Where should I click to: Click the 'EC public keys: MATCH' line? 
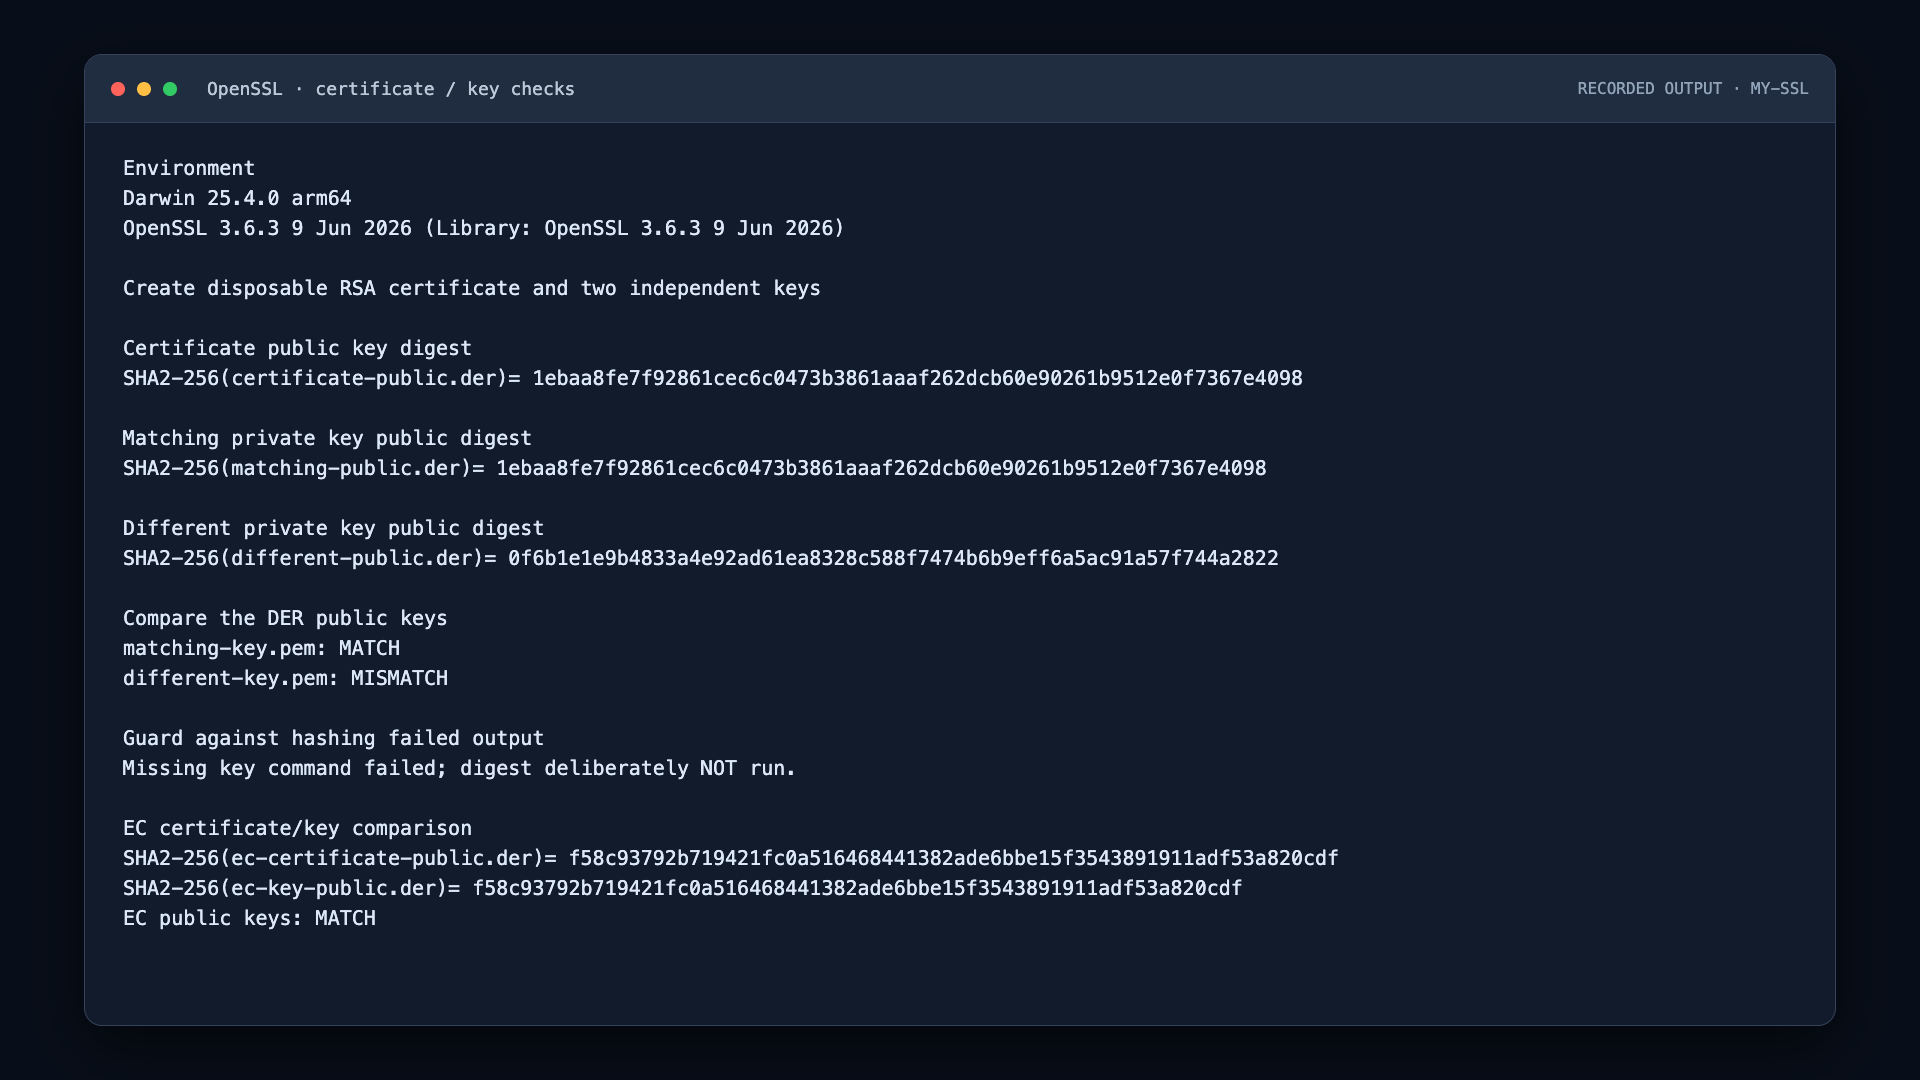(x=249, y=918)
